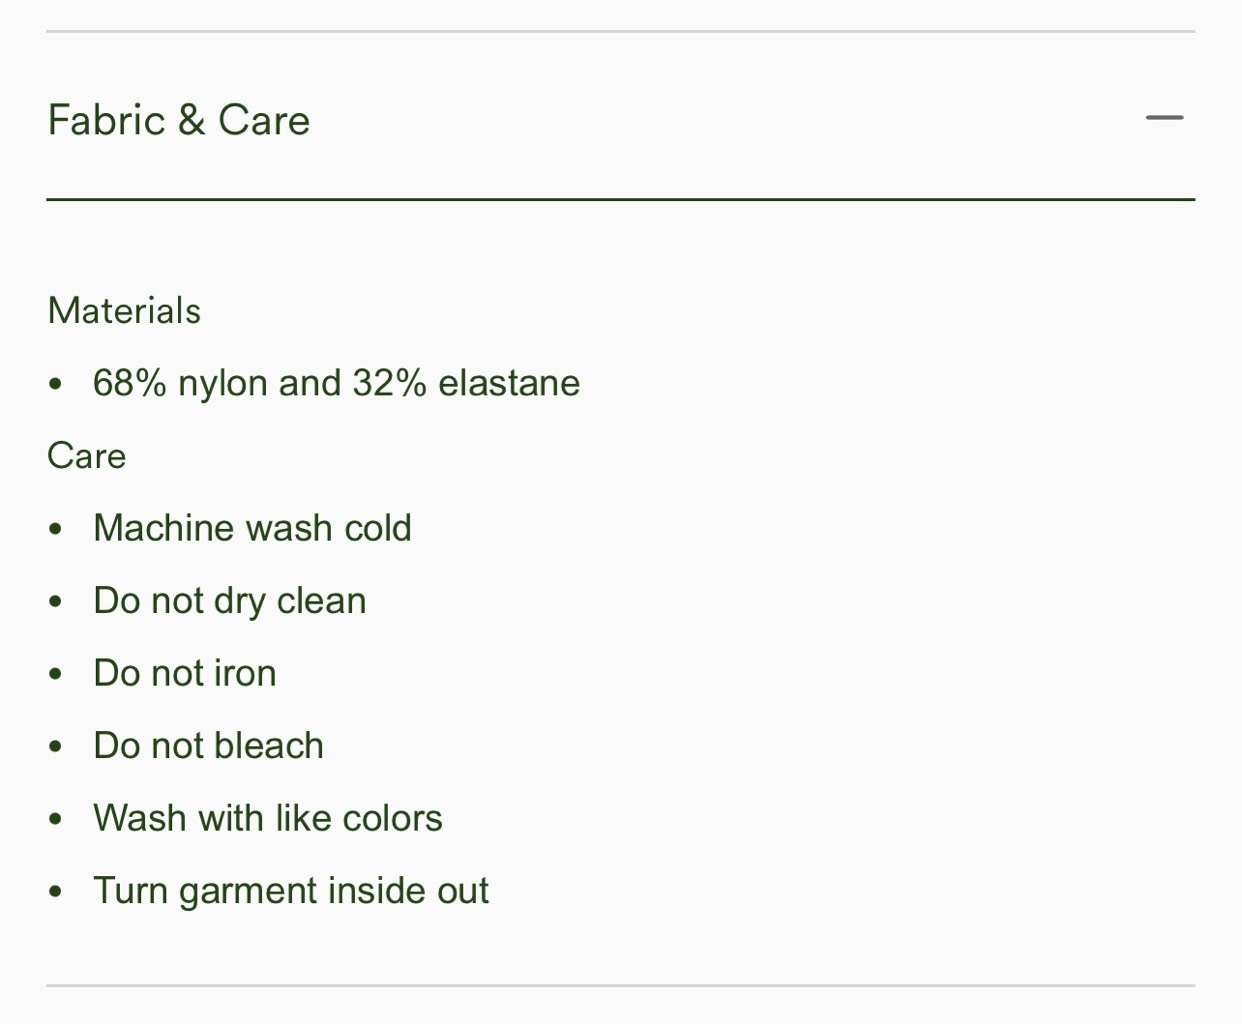Click the dark divider under Fabric & Care
Screen dimensions: 1242x1024
coord(621,199)
